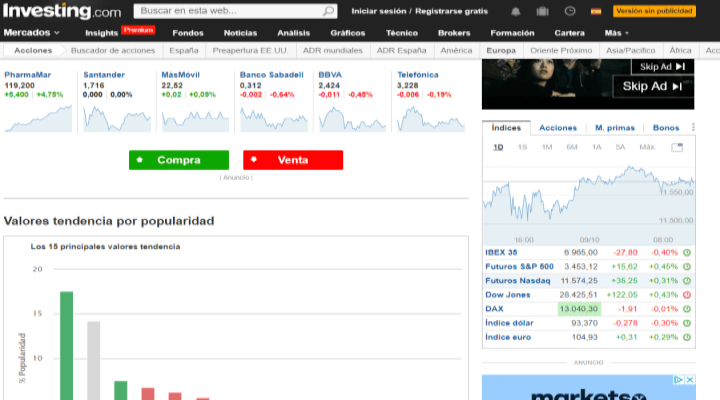This screenshot has width=720, height=400.
Task: Open the Cartera menu
Action: (569, 33)
